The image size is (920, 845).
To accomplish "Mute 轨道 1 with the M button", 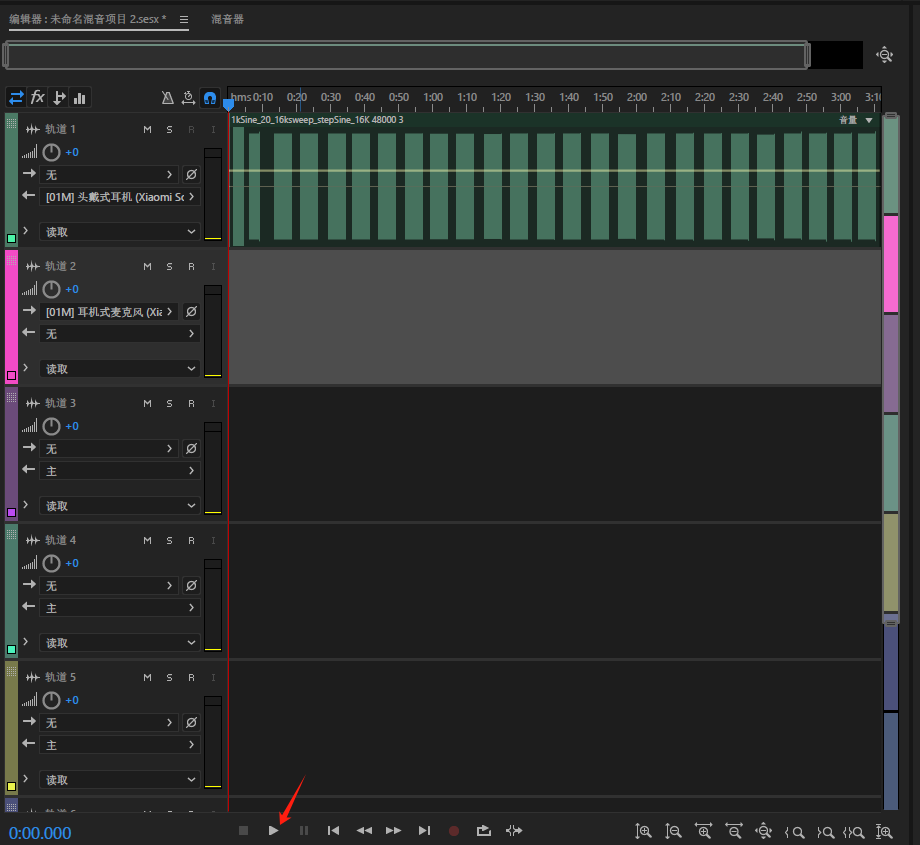I will tap(147, 130).
